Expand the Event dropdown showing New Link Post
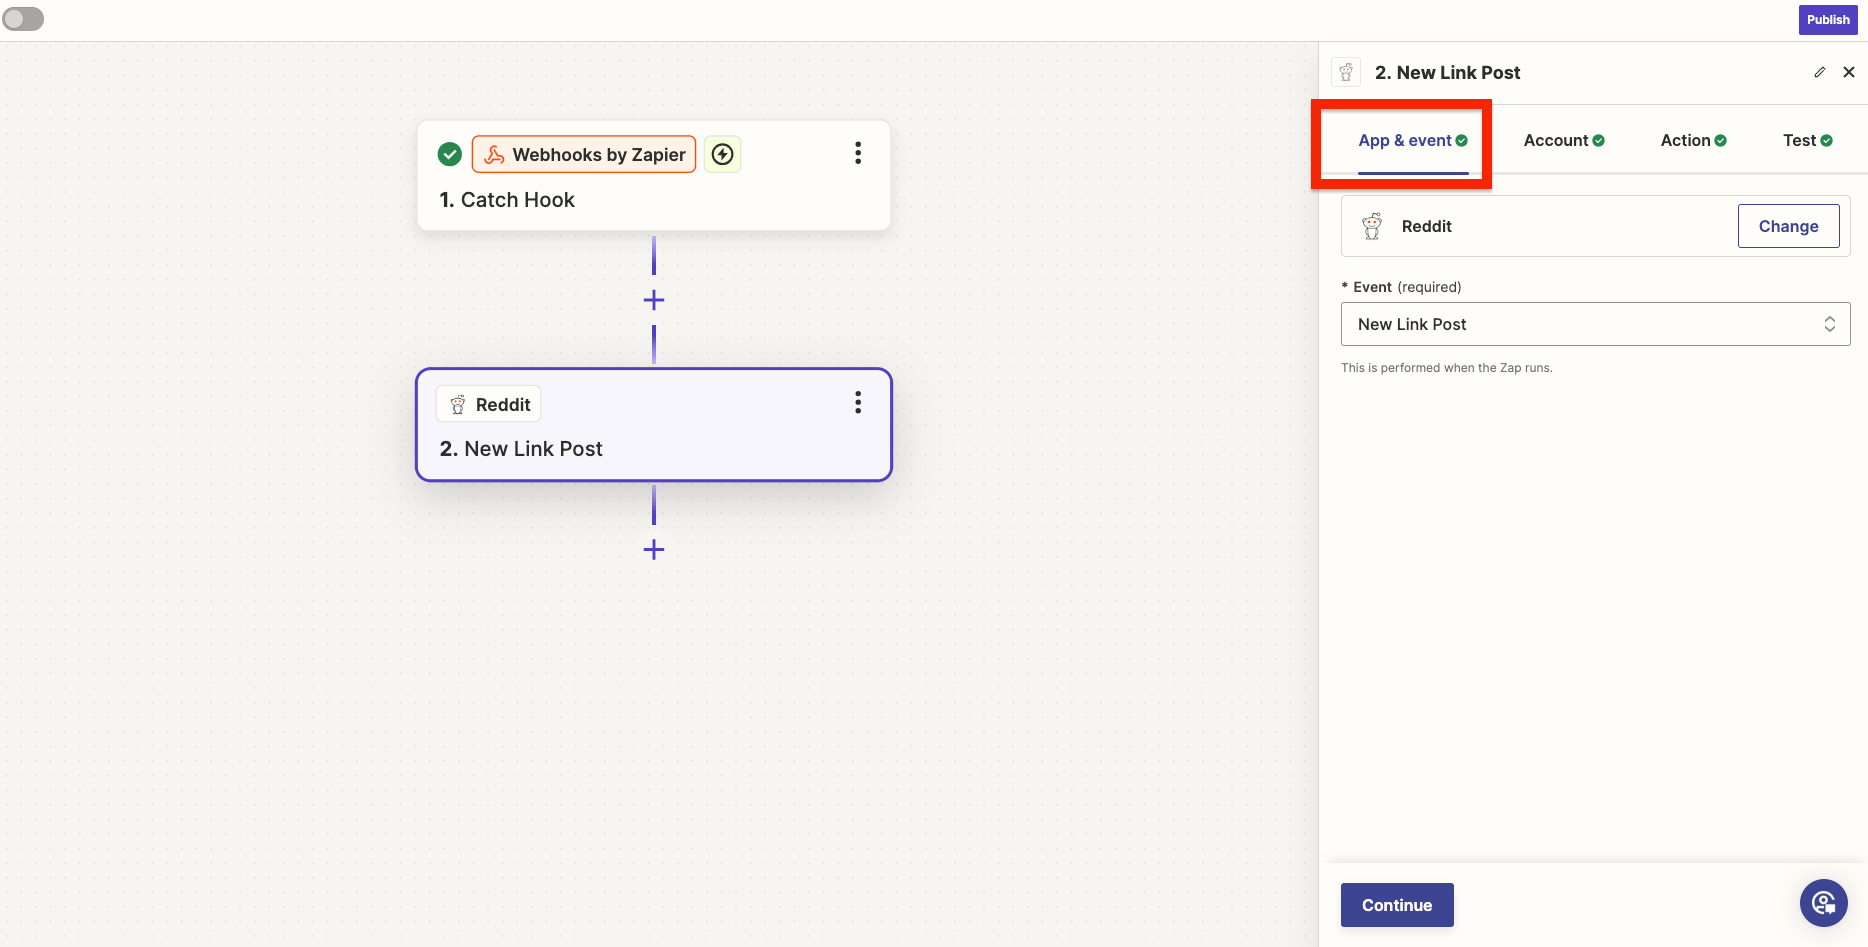This screenshot has height=947, width=1868. pos(1594,324)
